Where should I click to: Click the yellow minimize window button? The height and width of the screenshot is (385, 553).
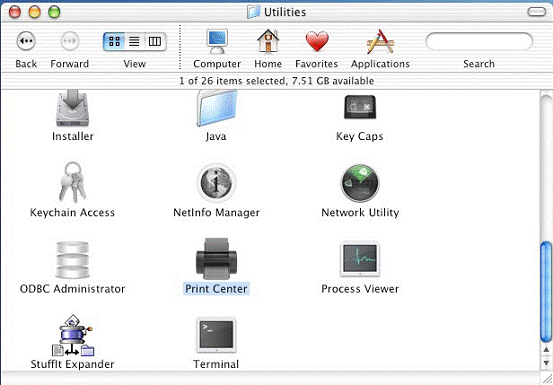pos(35,12)
